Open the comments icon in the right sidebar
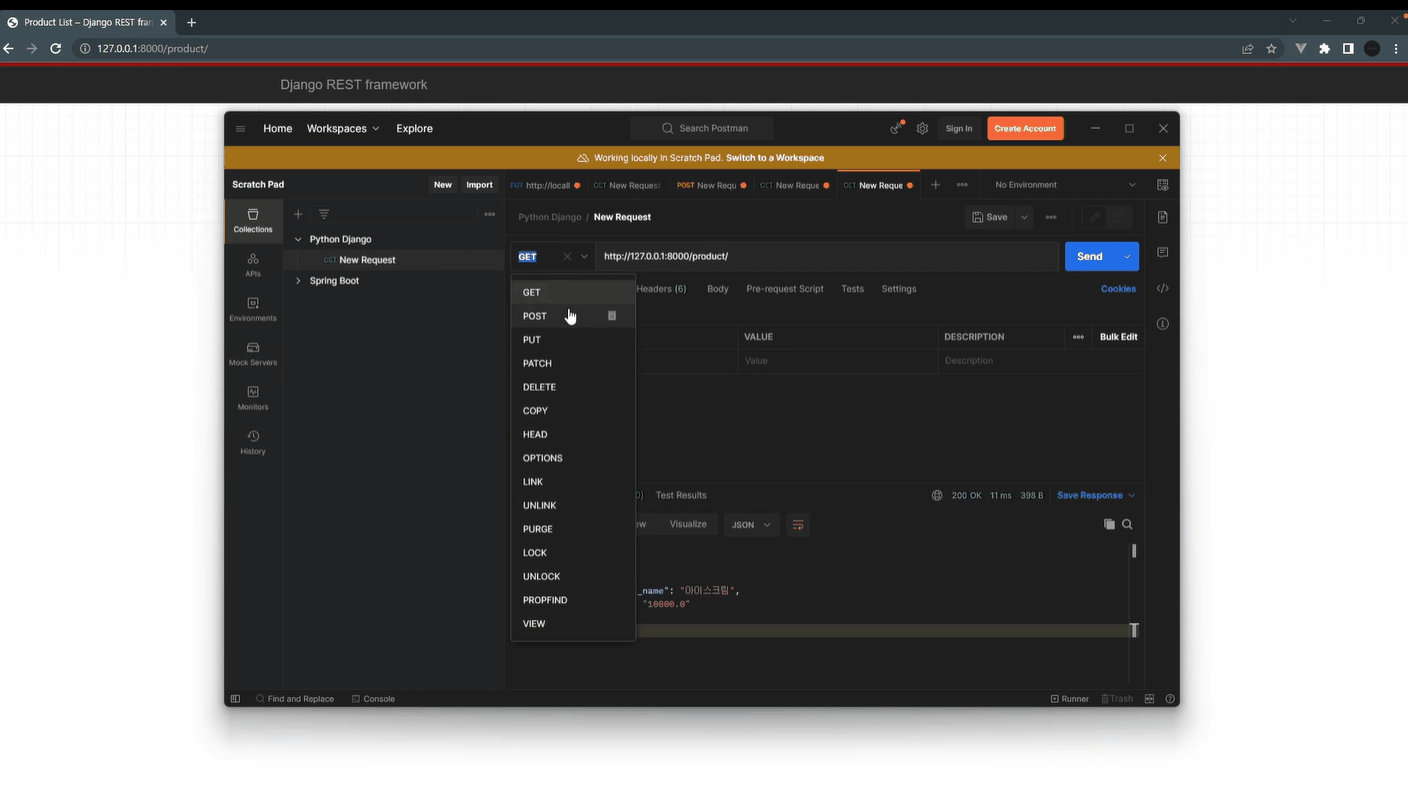The image size is (1408, 802). [x=1162, y=252]
